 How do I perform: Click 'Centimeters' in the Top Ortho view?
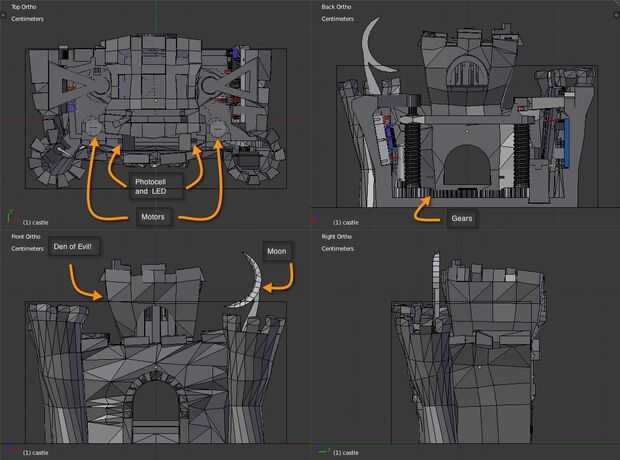pyautogui.click(x=27, y=19)
